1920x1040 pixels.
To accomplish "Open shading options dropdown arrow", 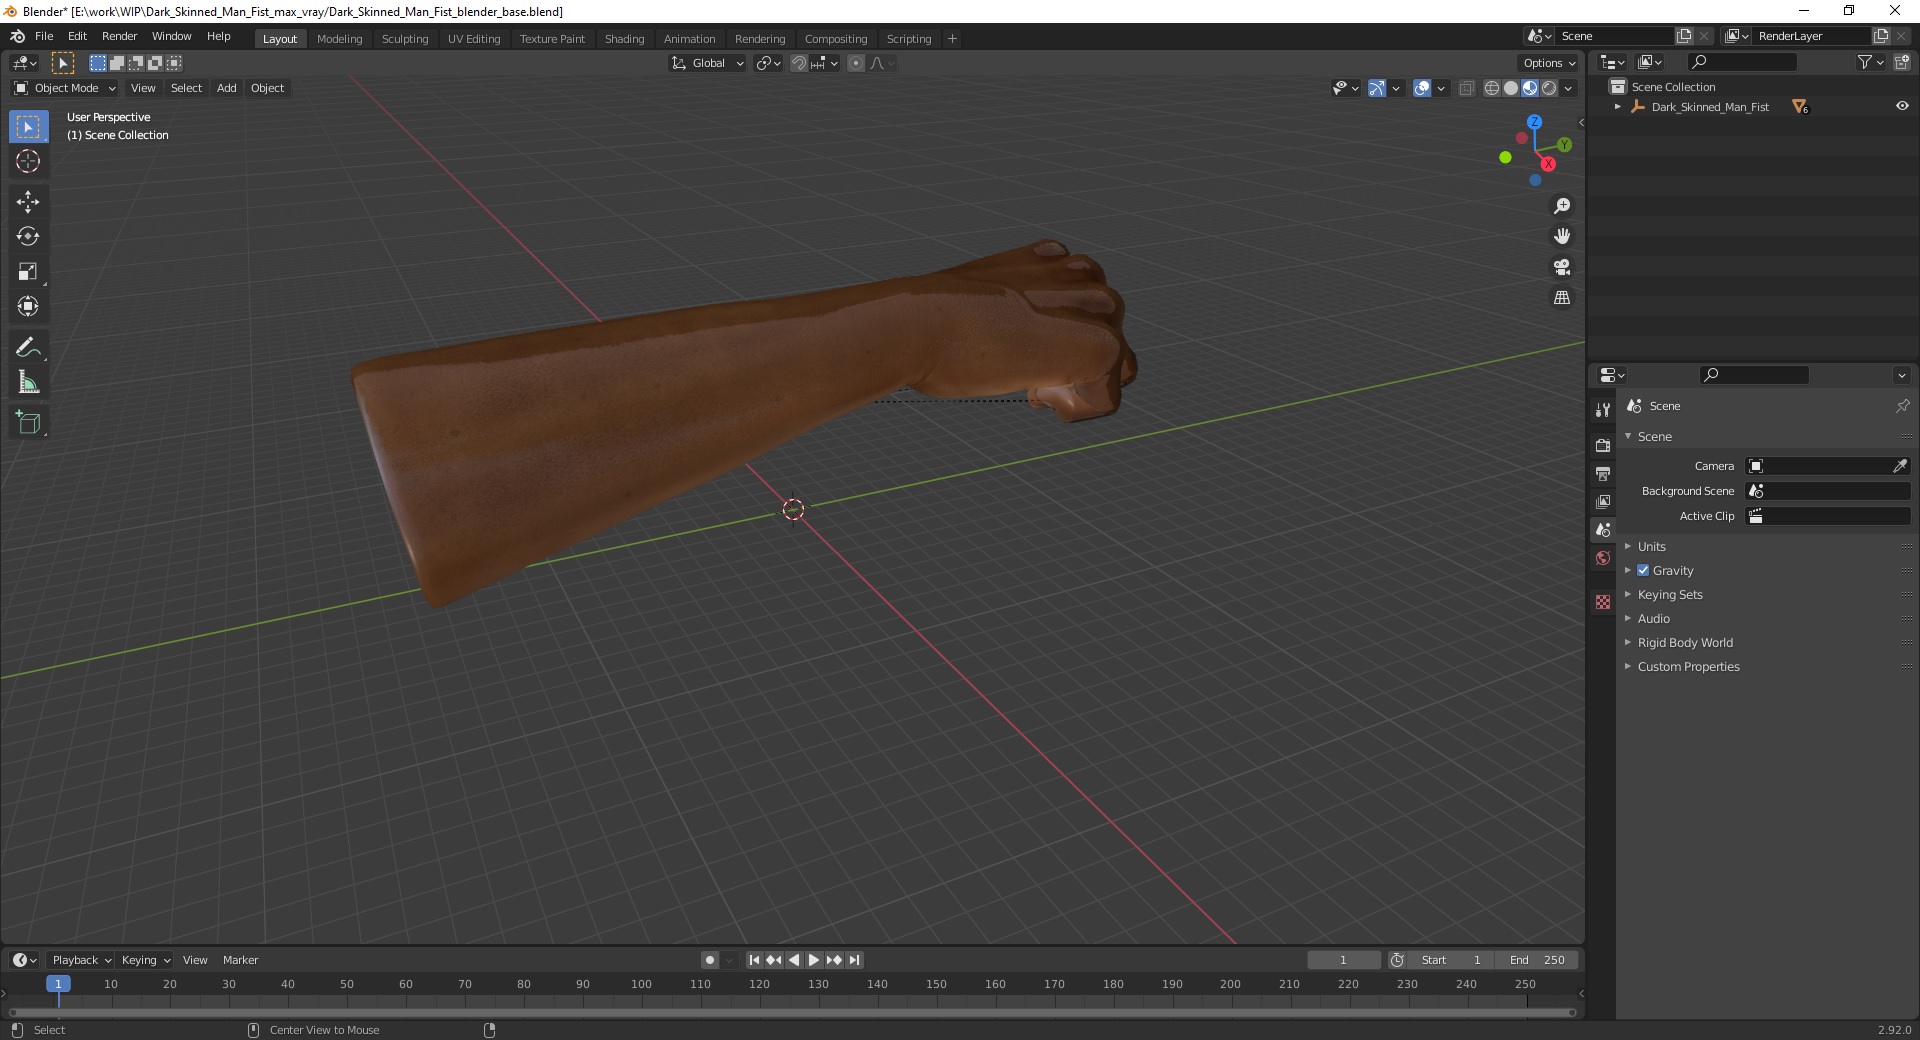I will pyautogui.click(x=1569, y=88).
